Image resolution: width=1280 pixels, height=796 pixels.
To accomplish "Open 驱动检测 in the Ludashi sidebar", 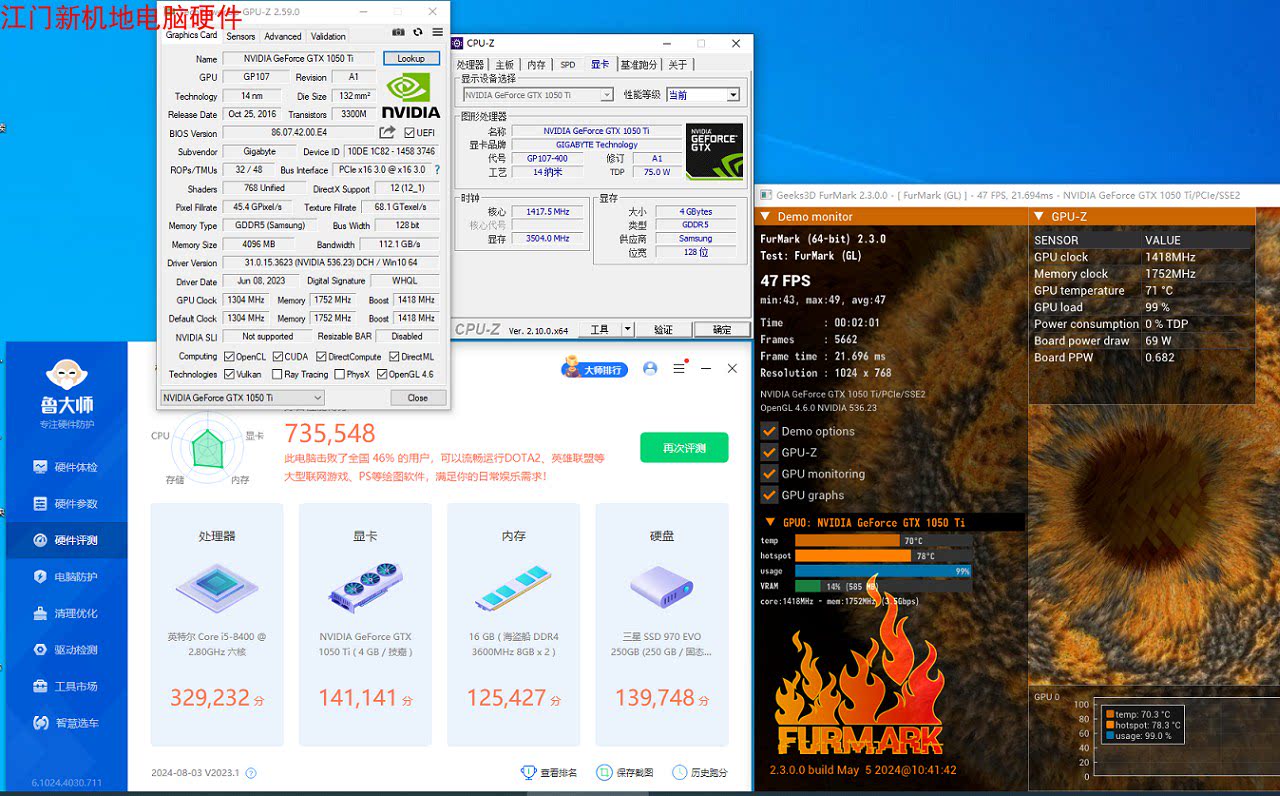I will [x=66, y=650].
